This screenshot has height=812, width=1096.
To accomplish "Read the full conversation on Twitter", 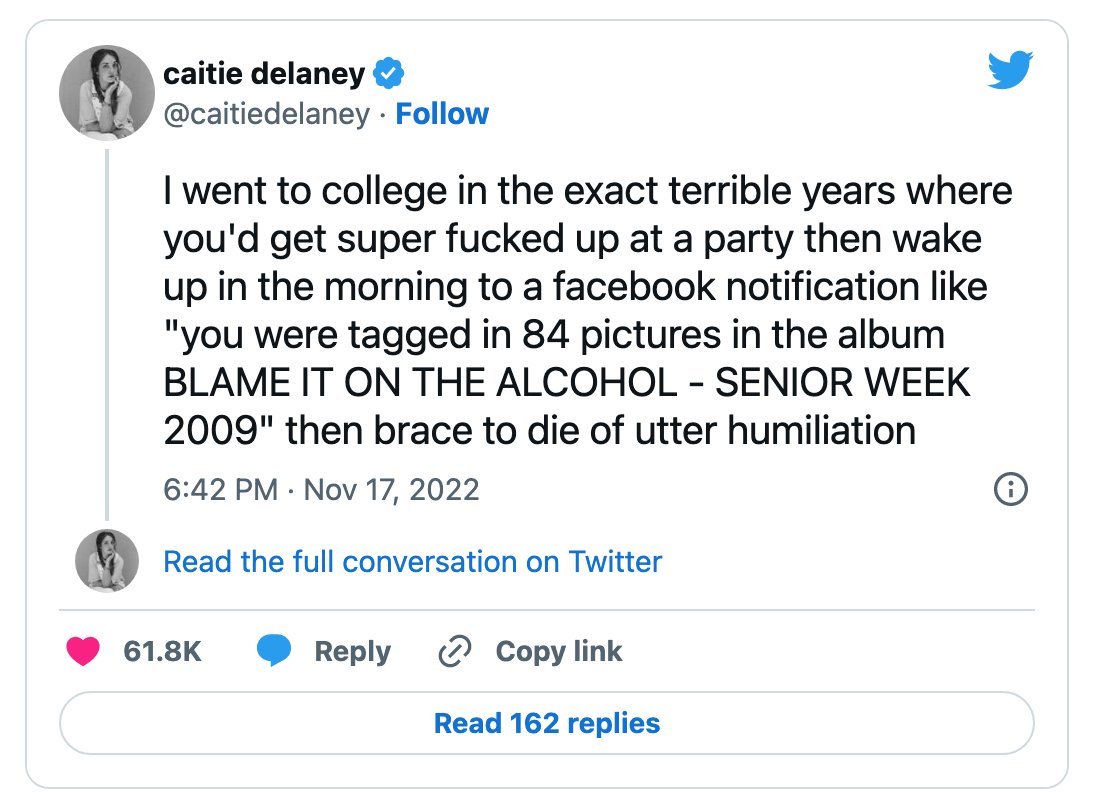I will coord(412,562).
